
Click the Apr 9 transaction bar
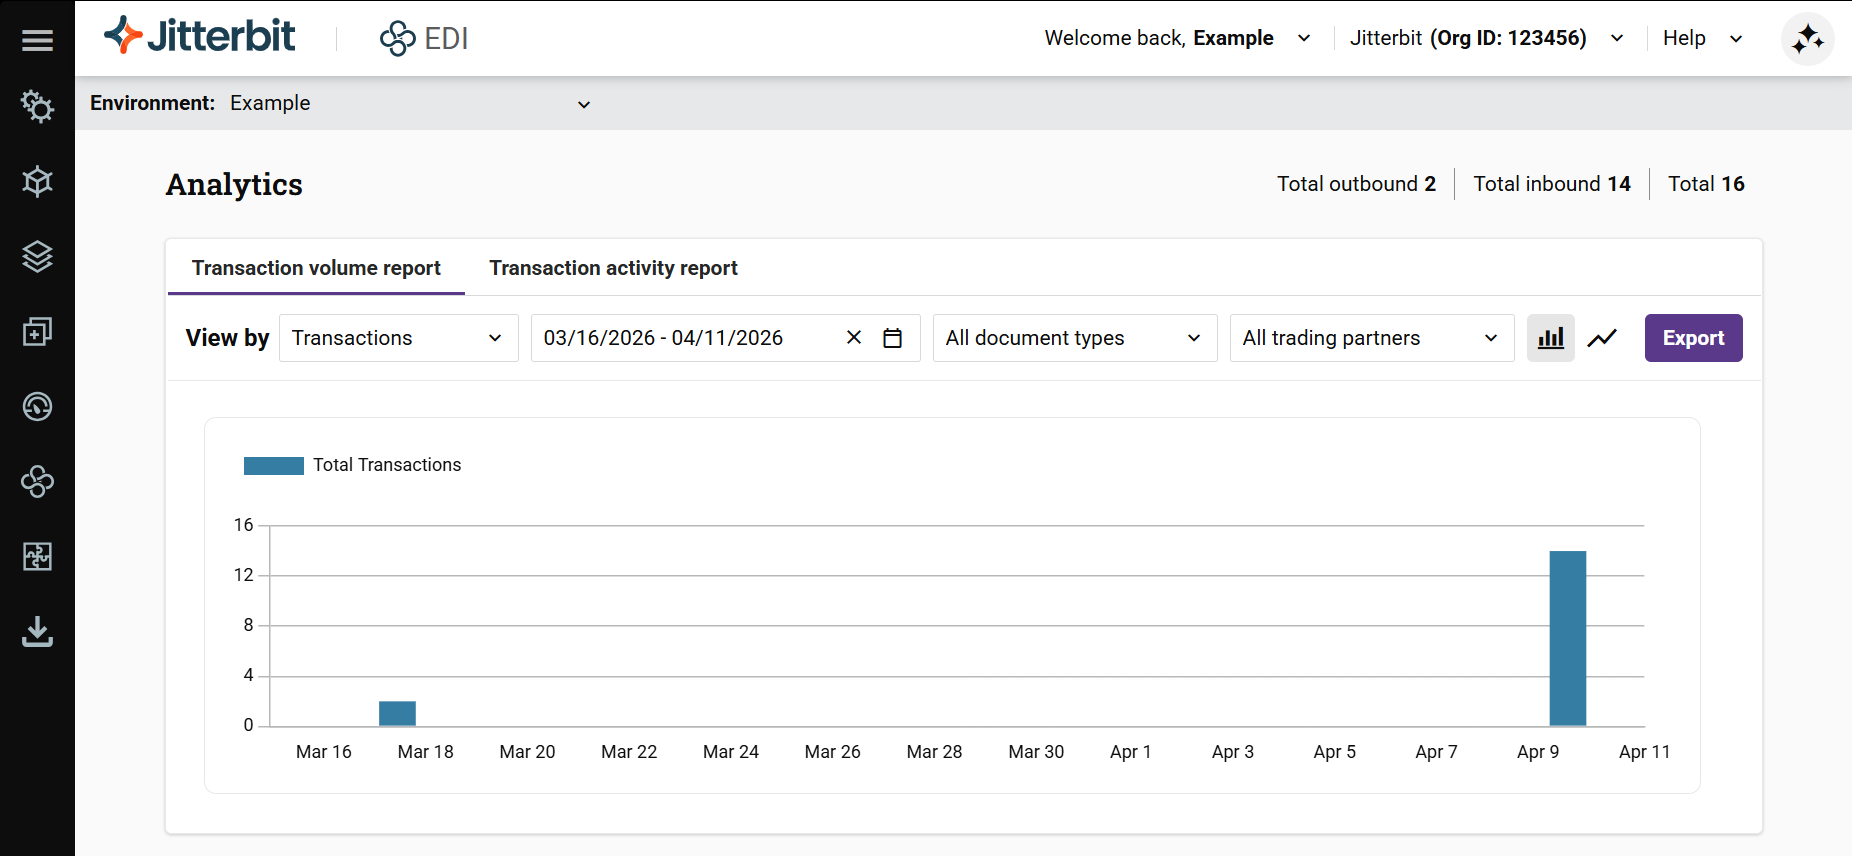point(1567,639)
